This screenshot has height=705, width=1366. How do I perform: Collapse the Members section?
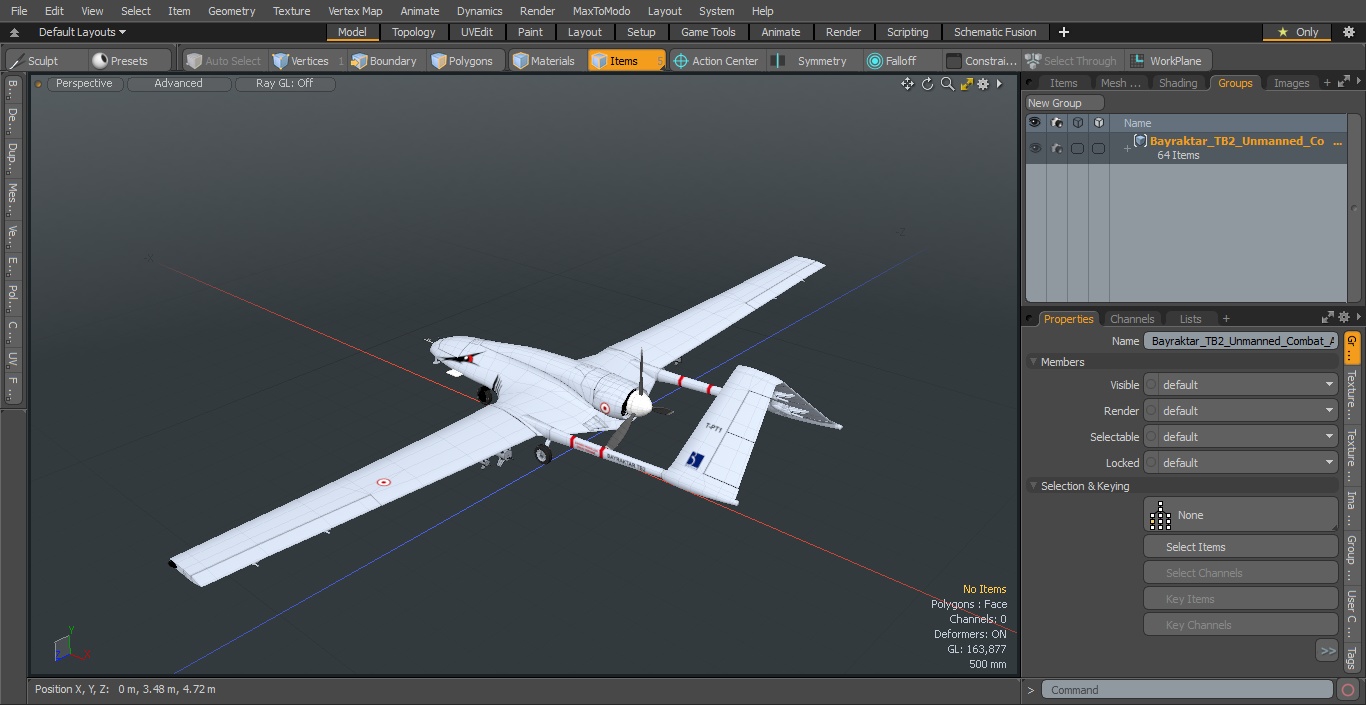point(1033,362)
